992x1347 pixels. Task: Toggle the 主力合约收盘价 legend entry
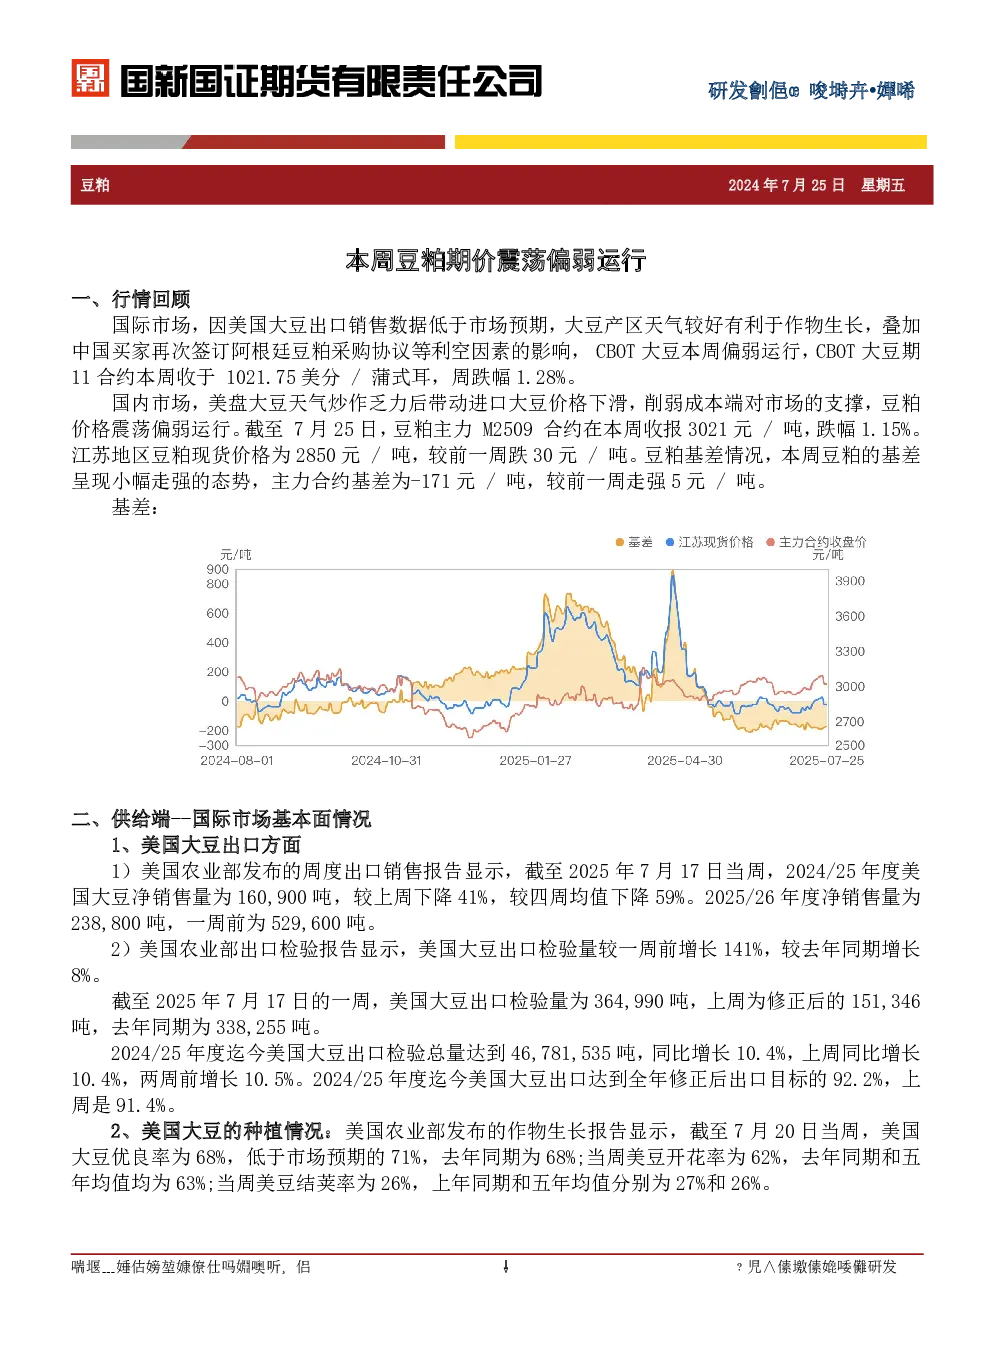pos(816,542)
